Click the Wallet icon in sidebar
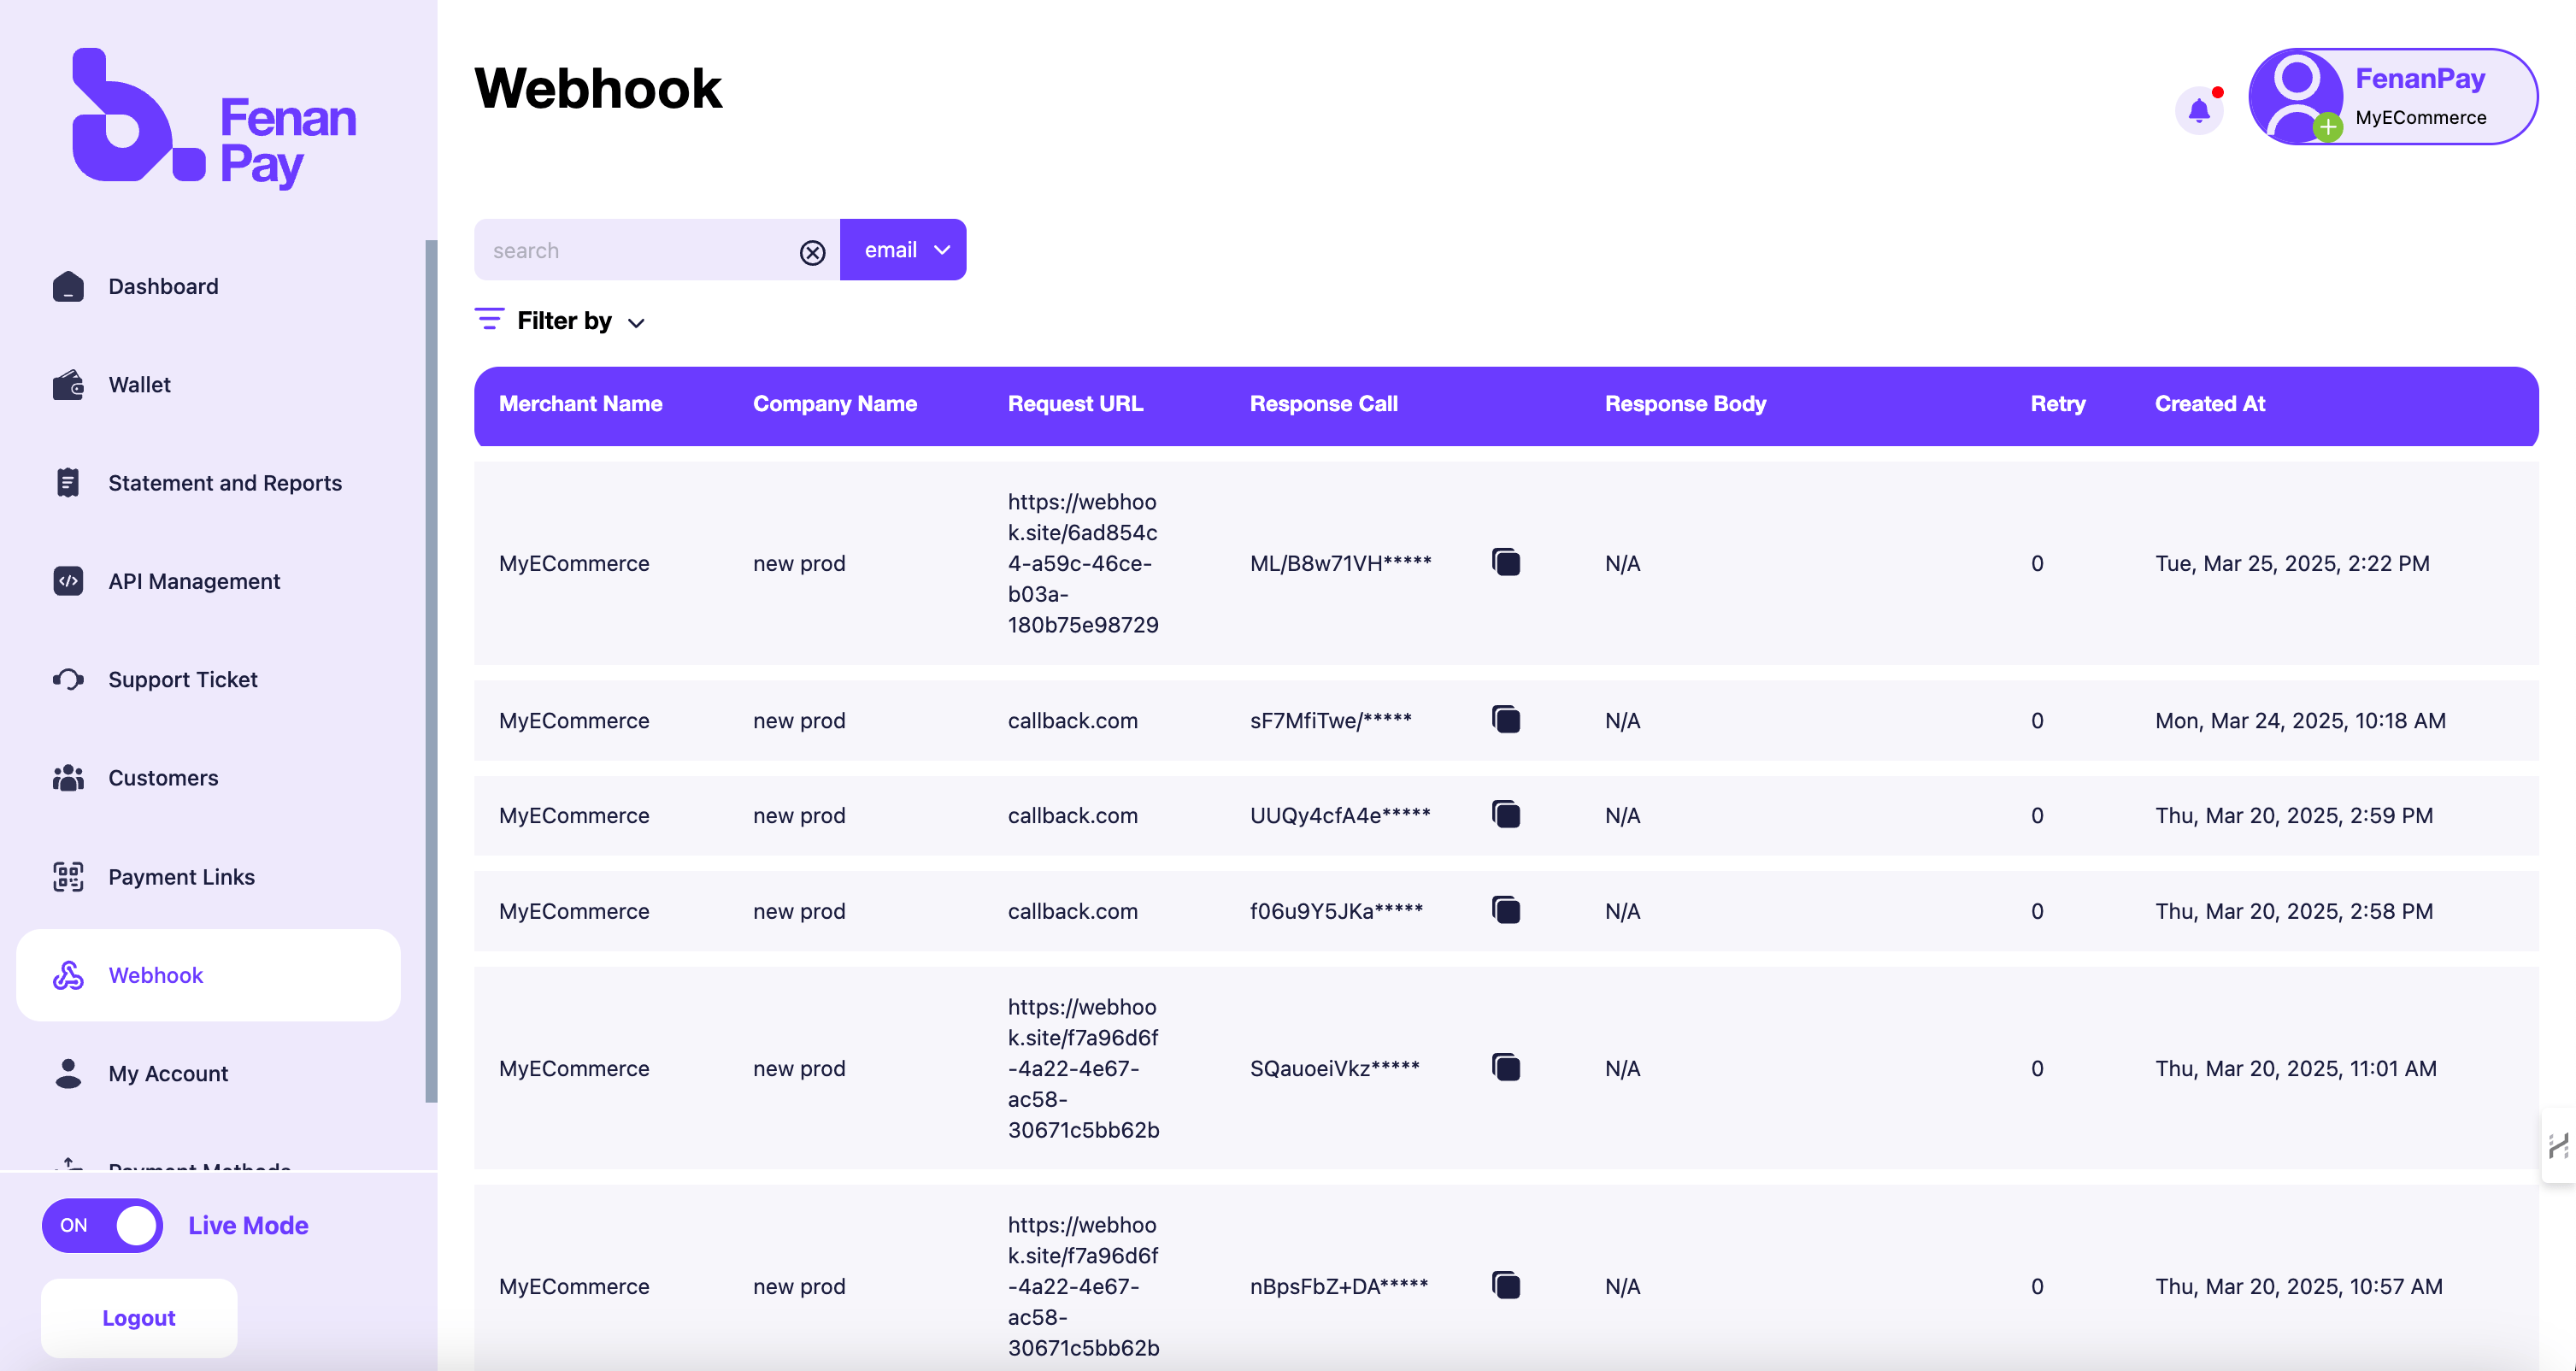The height and width of the screenshot is (1371, 2576). click(68, 385)
